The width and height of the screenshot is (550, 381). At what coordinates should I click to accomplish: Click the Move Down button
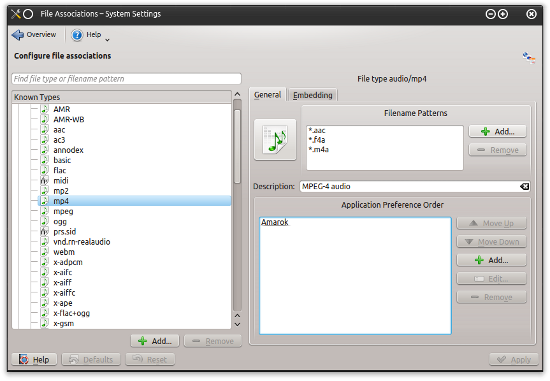click(x=491, y=242)
